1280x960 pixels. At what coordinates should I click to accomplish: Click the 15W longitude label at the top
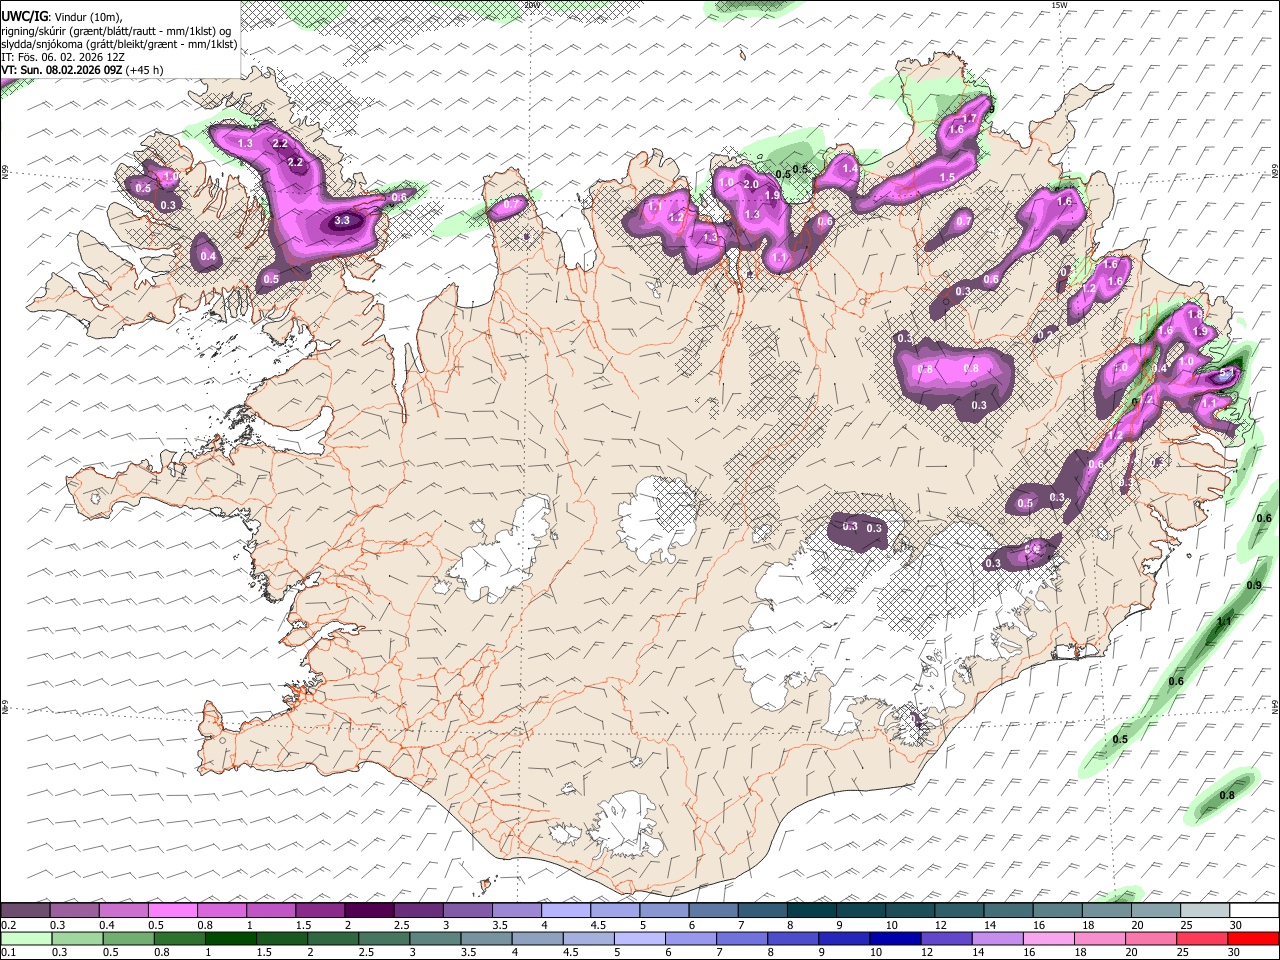[x=1059, y=5]
